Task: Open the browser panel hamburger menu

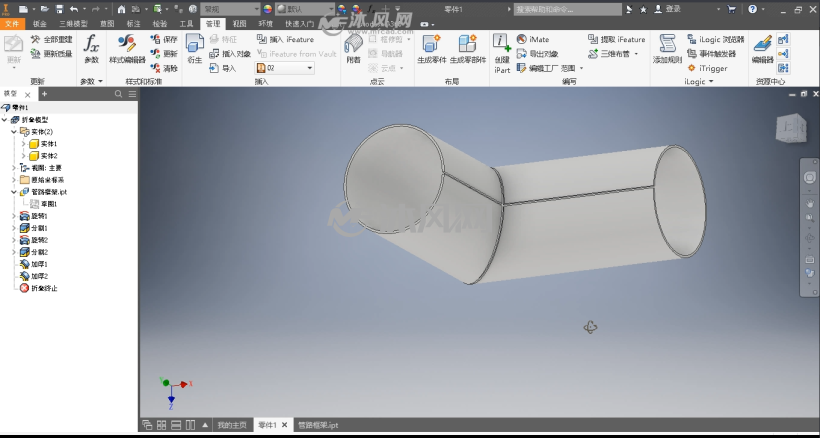Action: [132, 94]
